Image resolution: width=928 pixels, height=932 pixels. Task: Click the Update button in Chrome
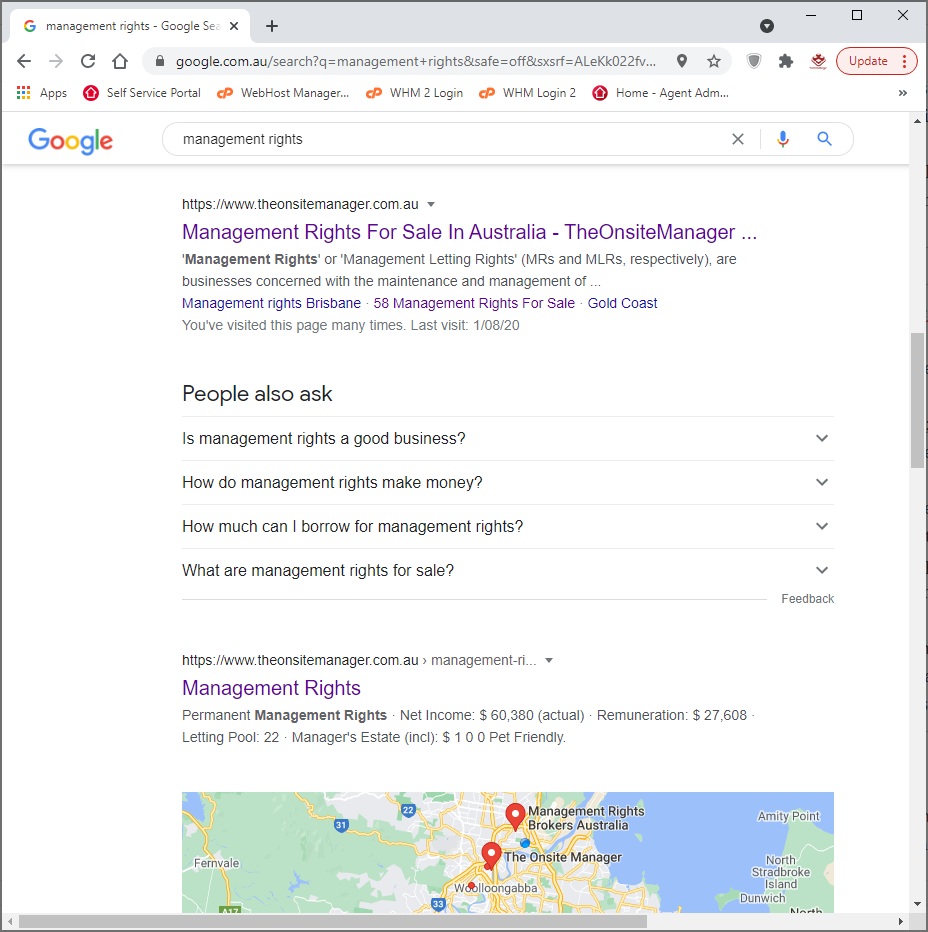[868, 61]
